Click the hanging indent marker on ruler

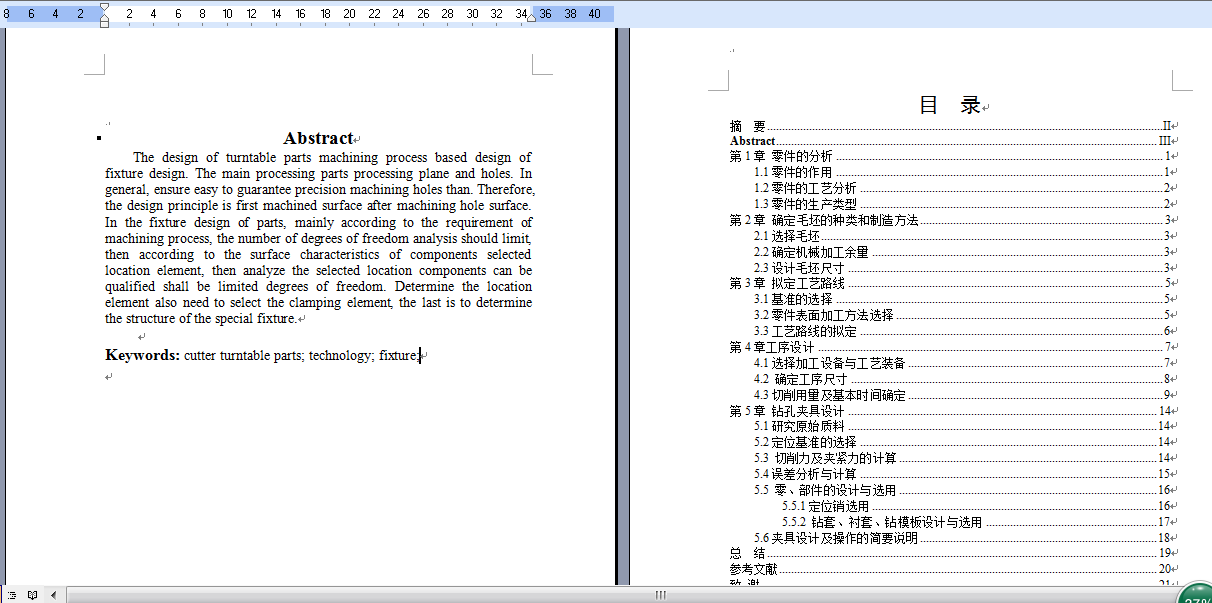[104, 20]
